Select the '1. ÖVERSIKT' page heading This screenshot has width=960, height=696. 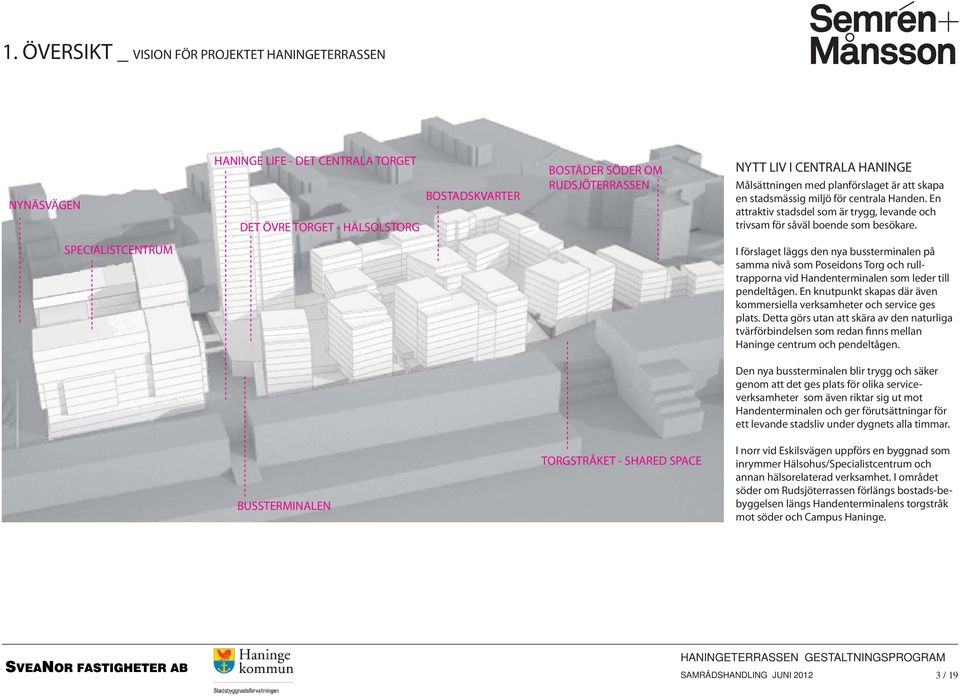click(58, 52)
